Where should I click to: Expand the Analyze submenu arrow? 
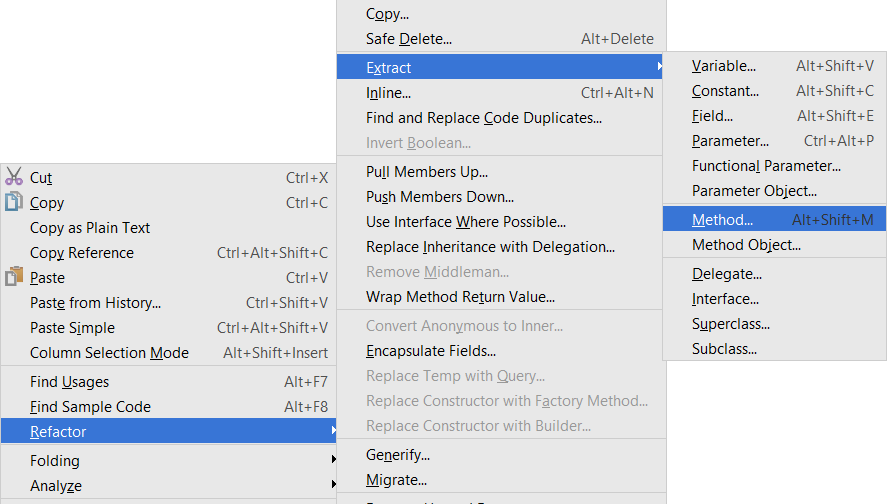tap(333, 486)
